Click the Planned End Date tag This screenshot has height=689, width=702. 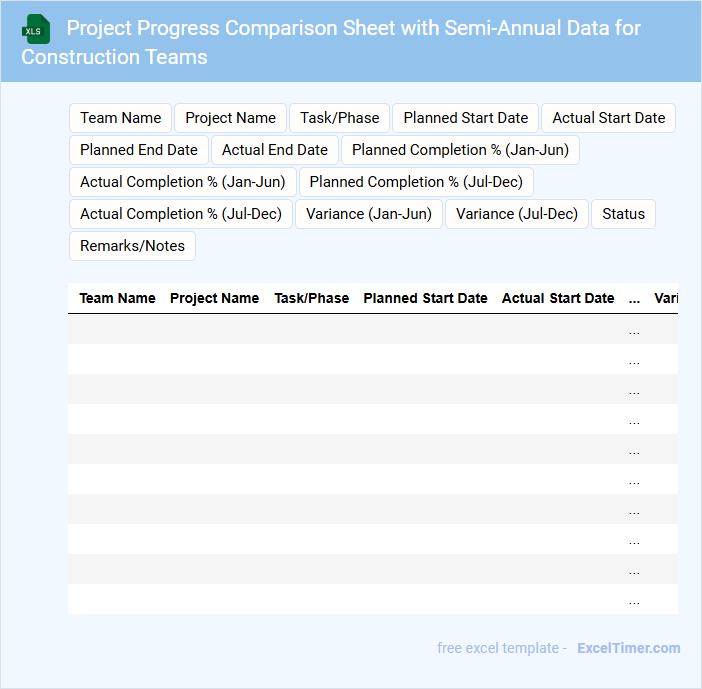tap(139, 150)
